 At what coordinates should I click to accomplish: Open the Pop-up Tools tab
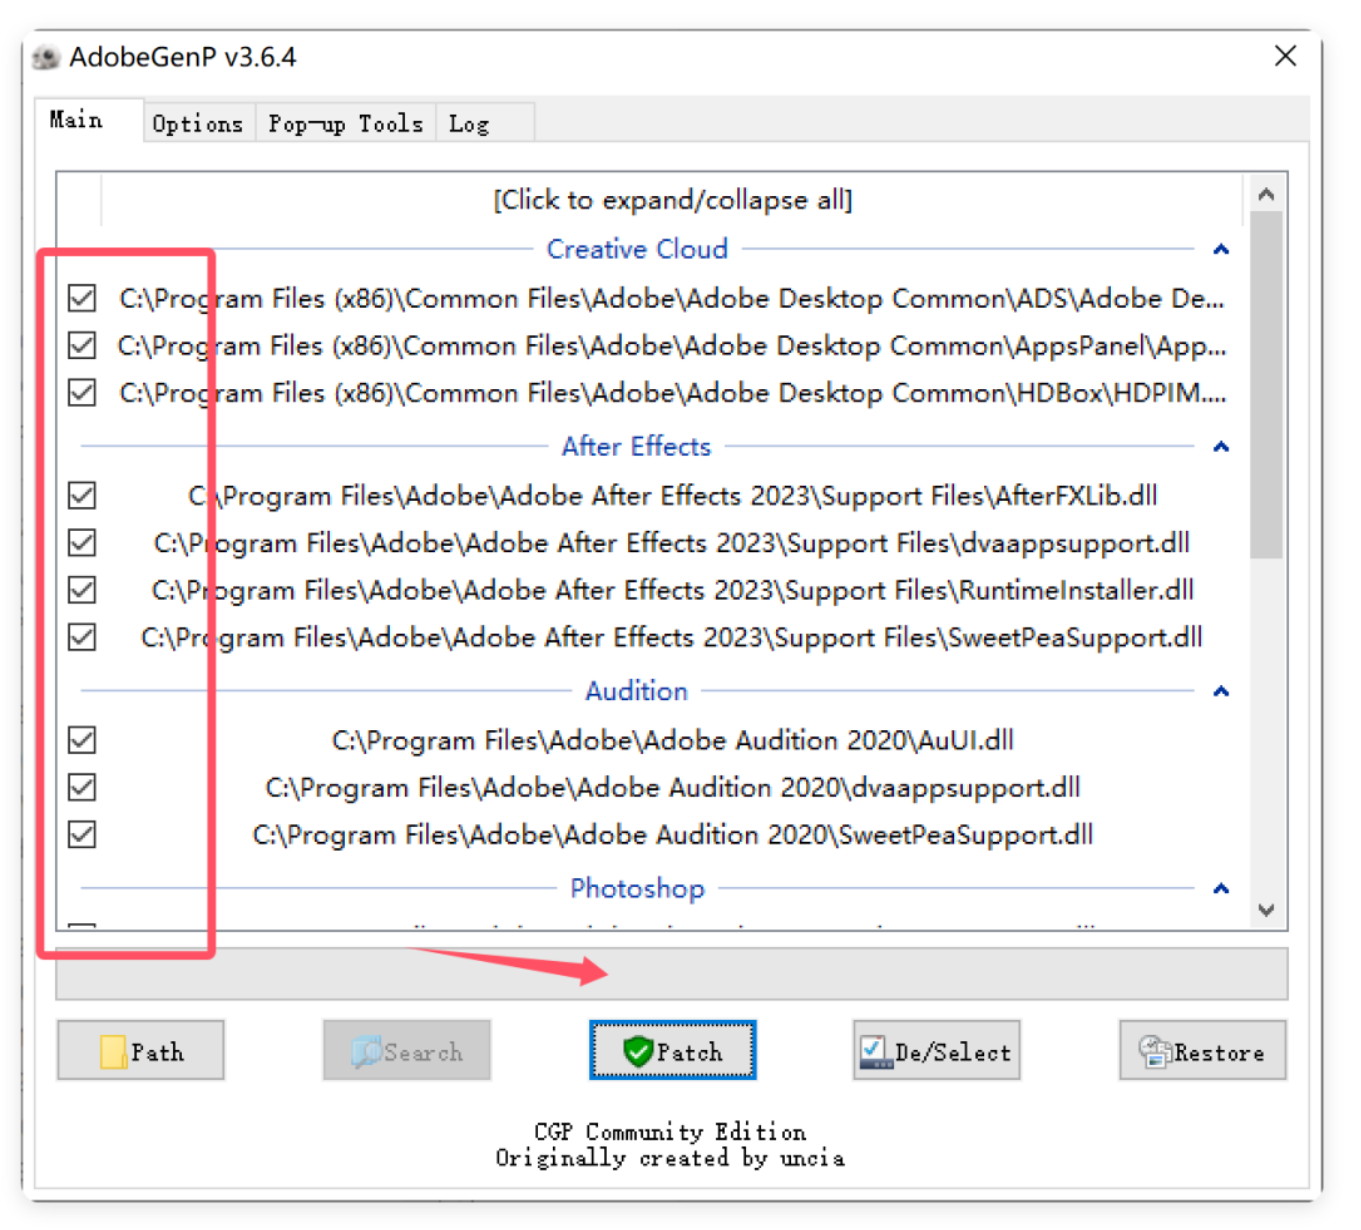[x=346, y=124]
